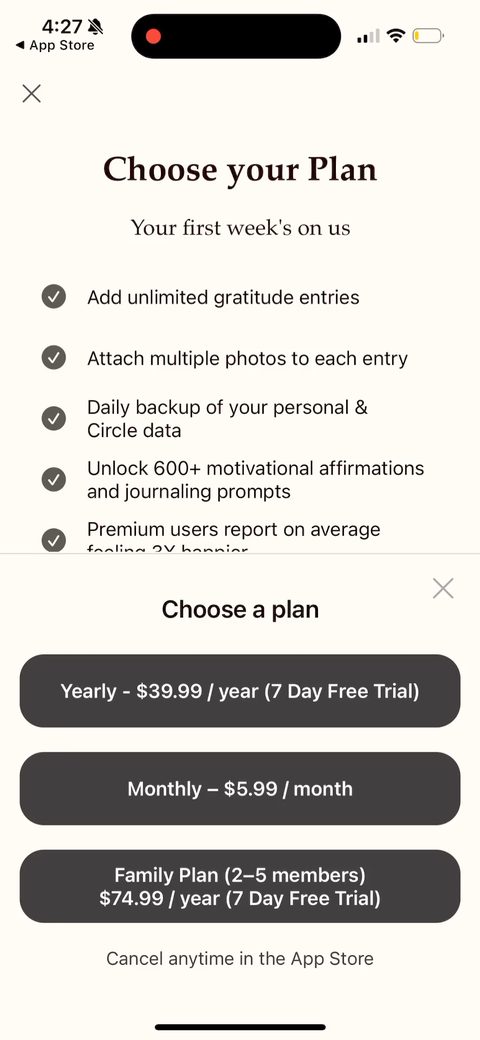Tap the home indicator bar
Image resolution: width=480 pixels, height=1040 pixels.
coord(240,1027)
